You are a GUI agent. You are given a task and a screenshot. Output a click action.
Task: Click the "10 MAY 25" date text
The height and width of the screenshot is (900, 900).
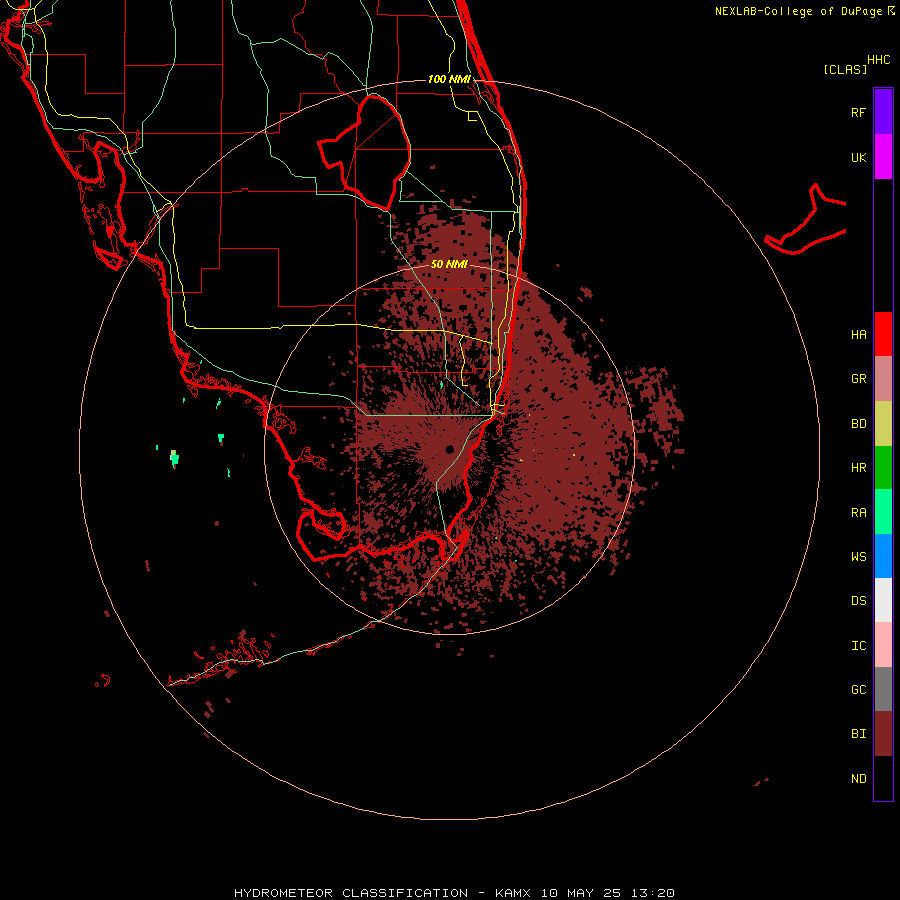[580, 893]
